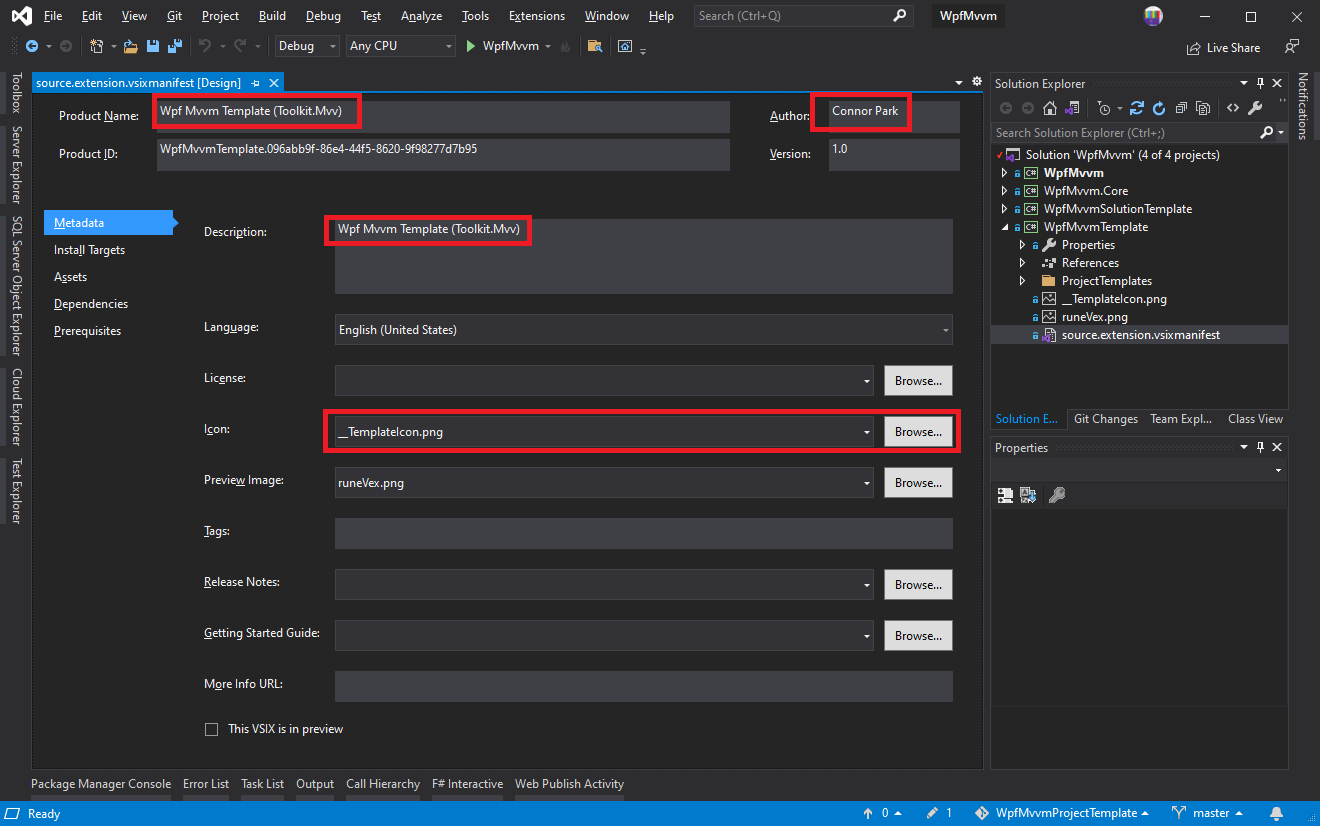Save the current file with disk icon

click(153, 46)
